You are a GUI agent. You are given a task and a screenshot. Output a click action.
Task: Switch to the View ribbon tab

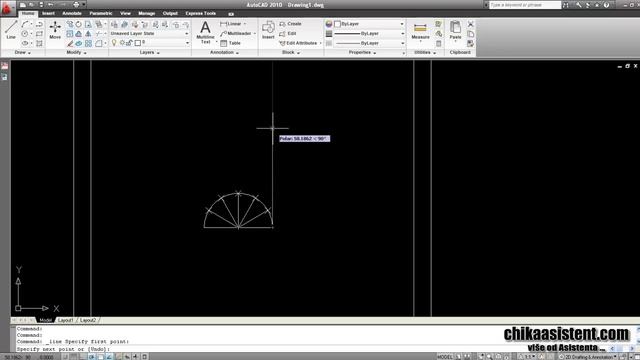125,13
